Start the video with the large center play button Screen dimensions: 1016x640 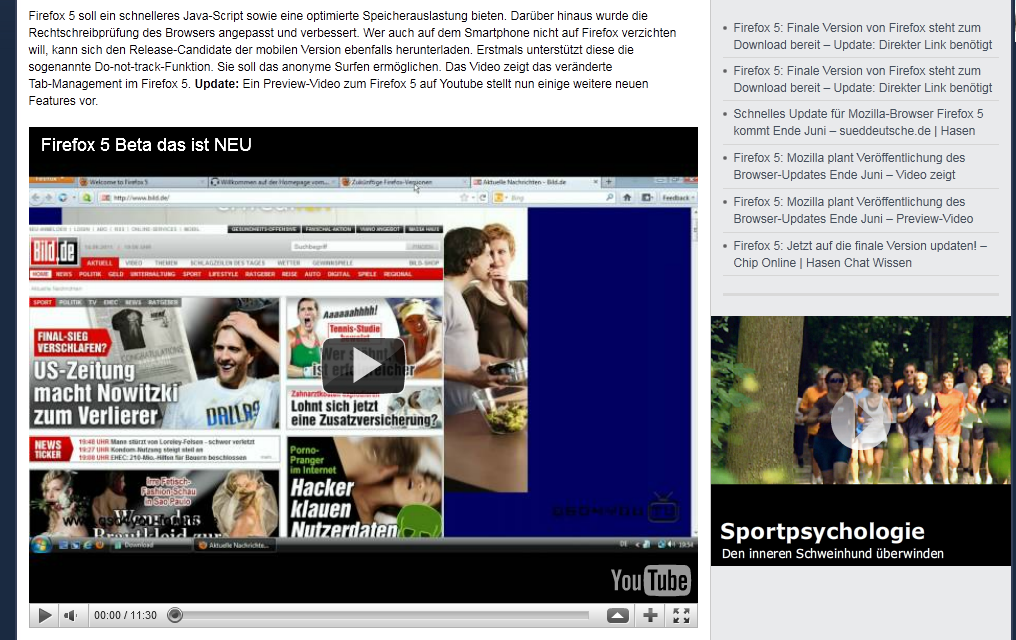pyautogui.click(x=363, y=366)
